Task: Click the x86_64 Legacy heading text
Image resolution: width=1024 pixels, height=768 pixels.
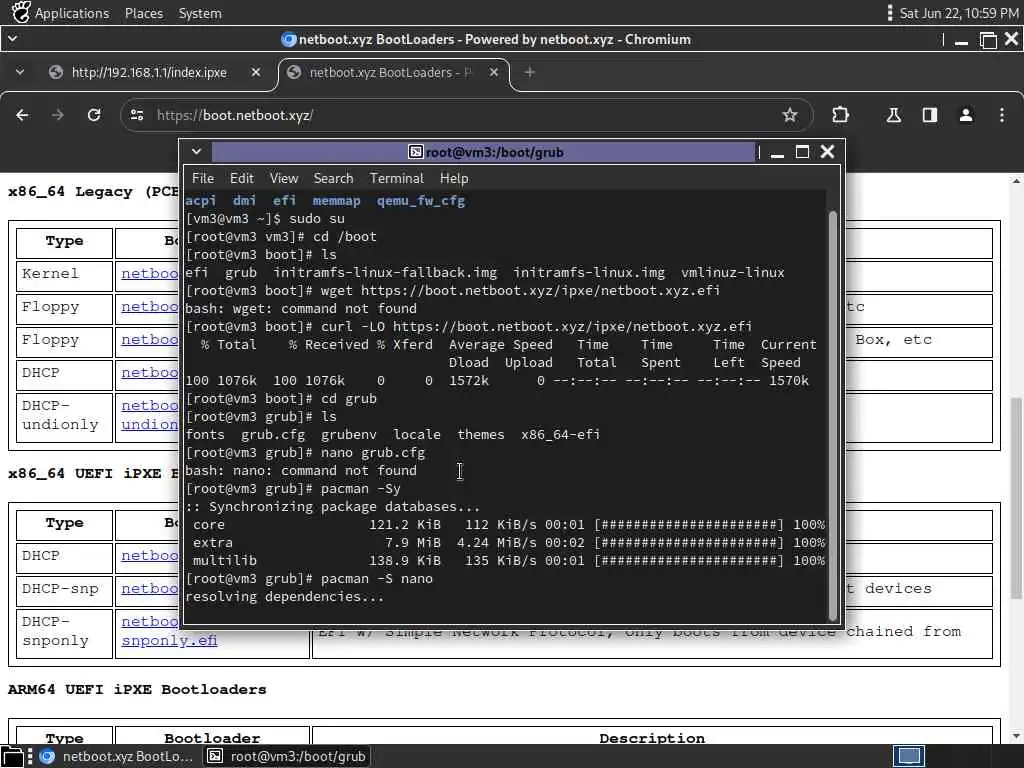Action: (93, 192)
